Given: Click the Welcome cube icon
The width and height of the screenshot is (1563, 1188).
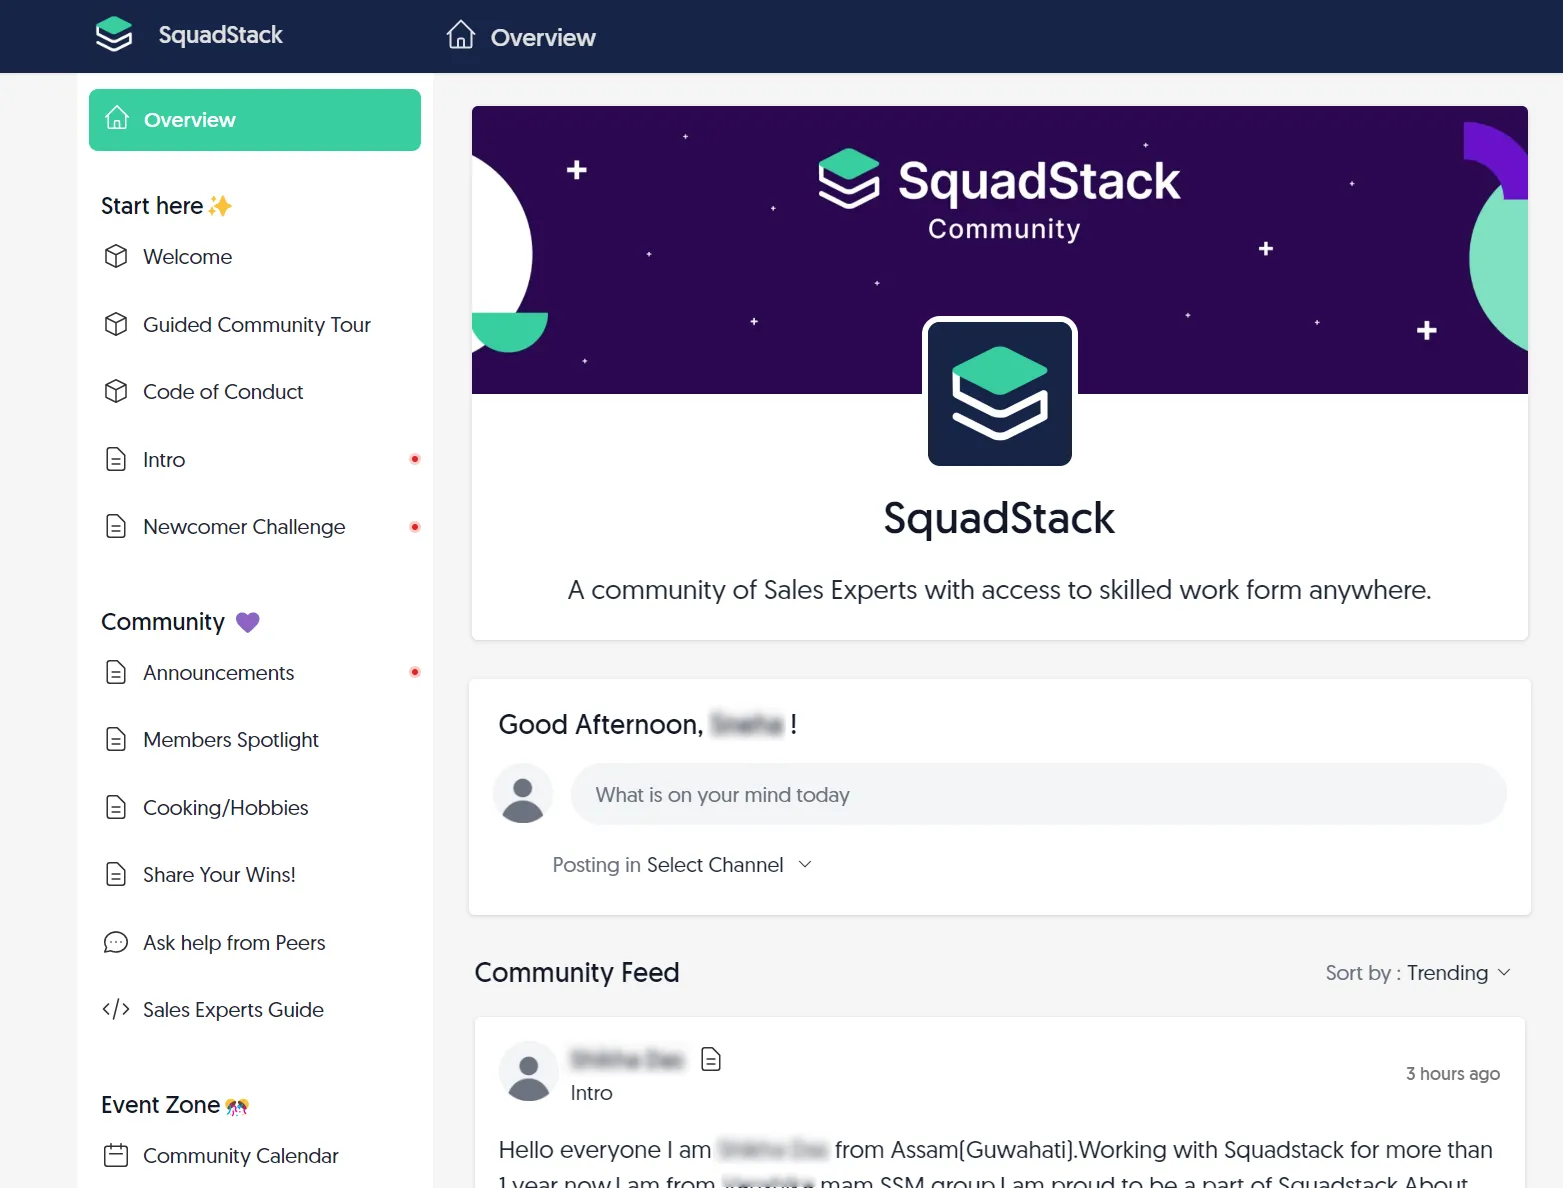Looking at the screenshot, I should [x=116, y=256].
